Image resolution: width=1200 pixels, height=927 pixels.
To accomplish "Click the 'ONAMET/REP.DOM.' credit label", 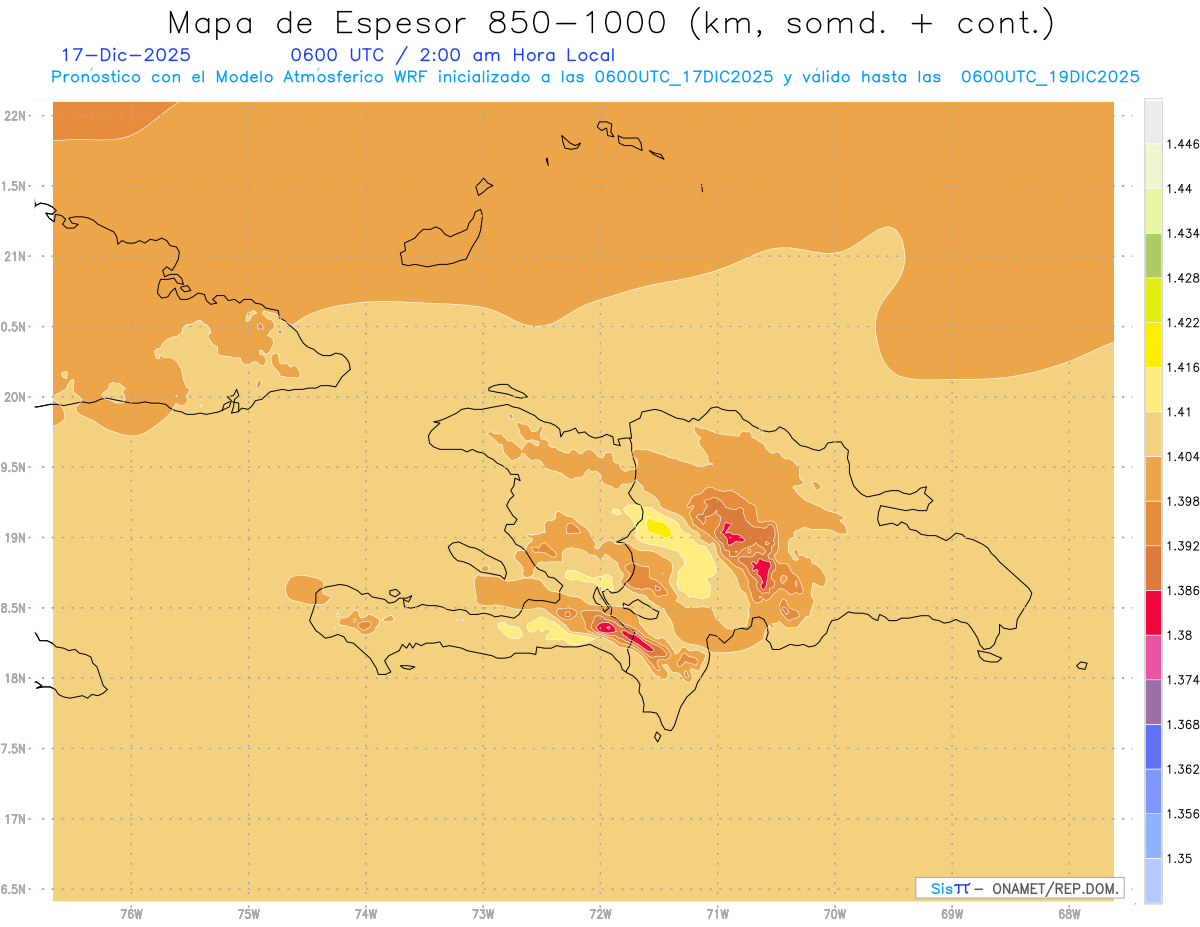I will [x=1056, y=888].
